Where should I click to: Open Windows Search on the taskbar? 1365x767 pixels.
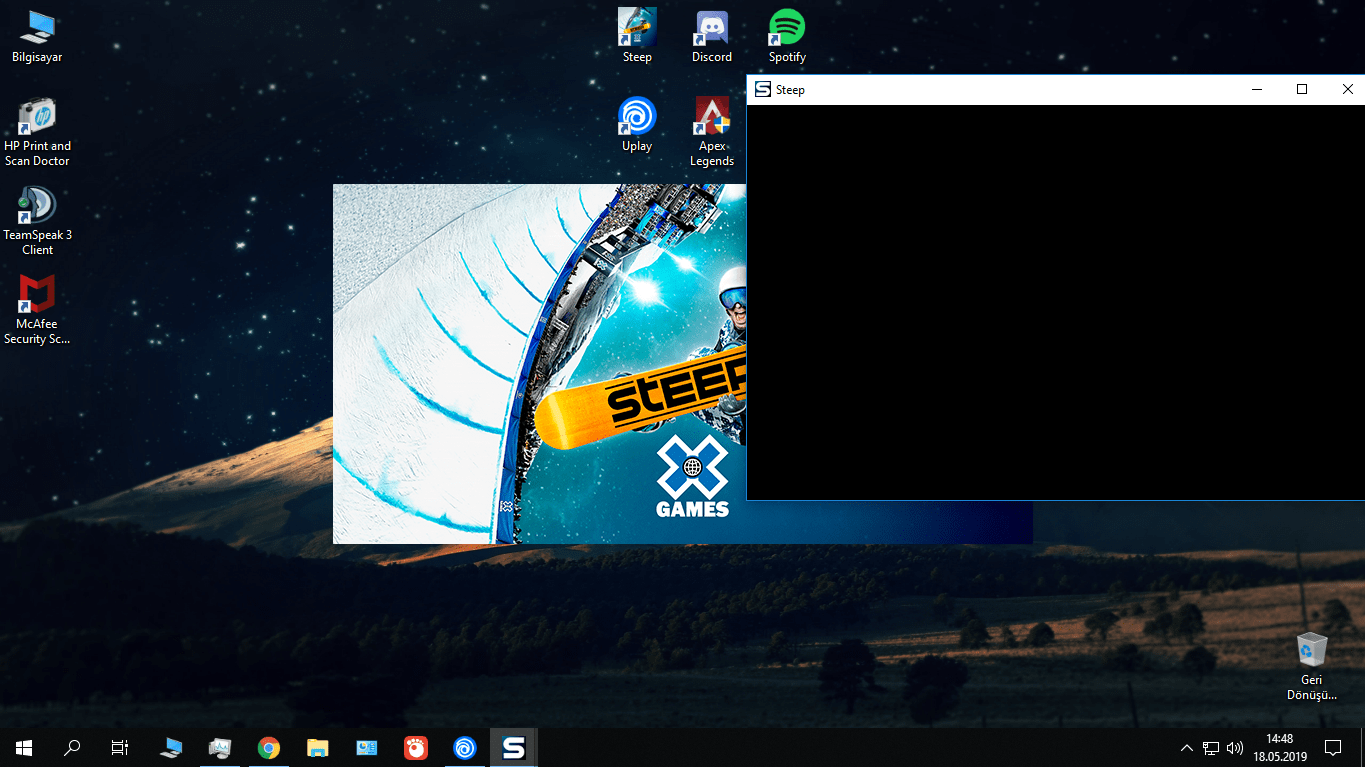[71, 747]
